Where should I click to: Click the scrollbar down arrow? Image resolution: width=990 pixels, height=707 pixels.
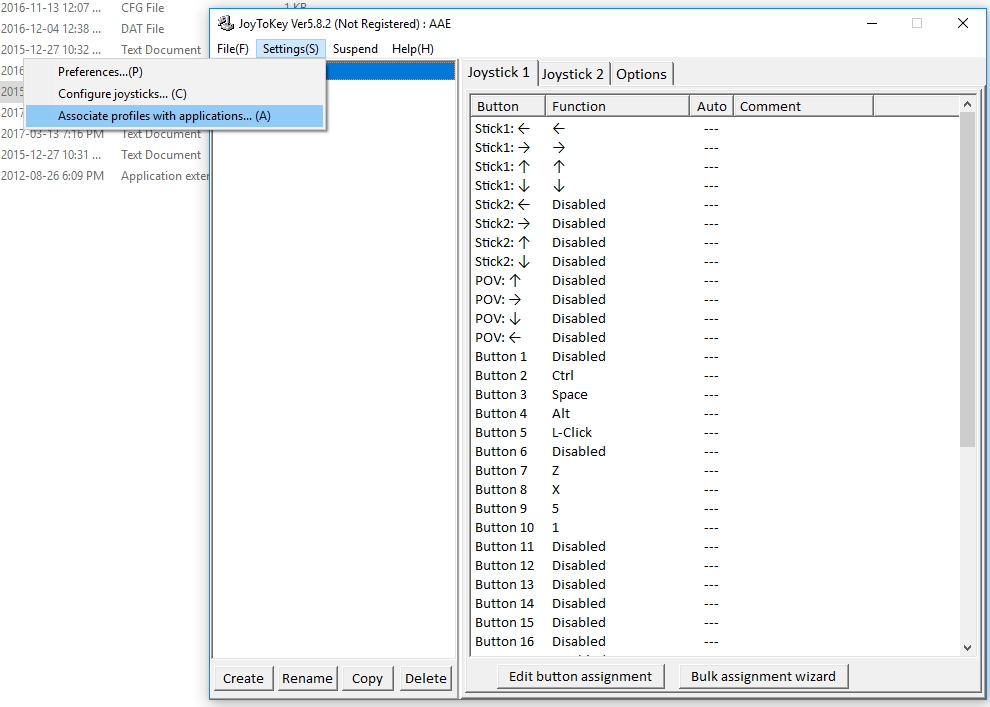[x=967, y=648]
